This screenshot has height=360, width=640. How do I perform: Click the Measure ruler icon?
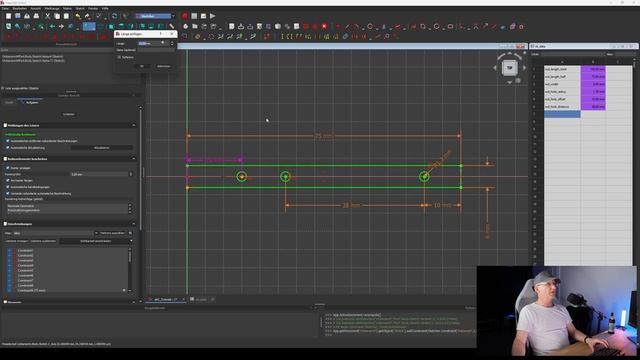(x=172, y=27)
